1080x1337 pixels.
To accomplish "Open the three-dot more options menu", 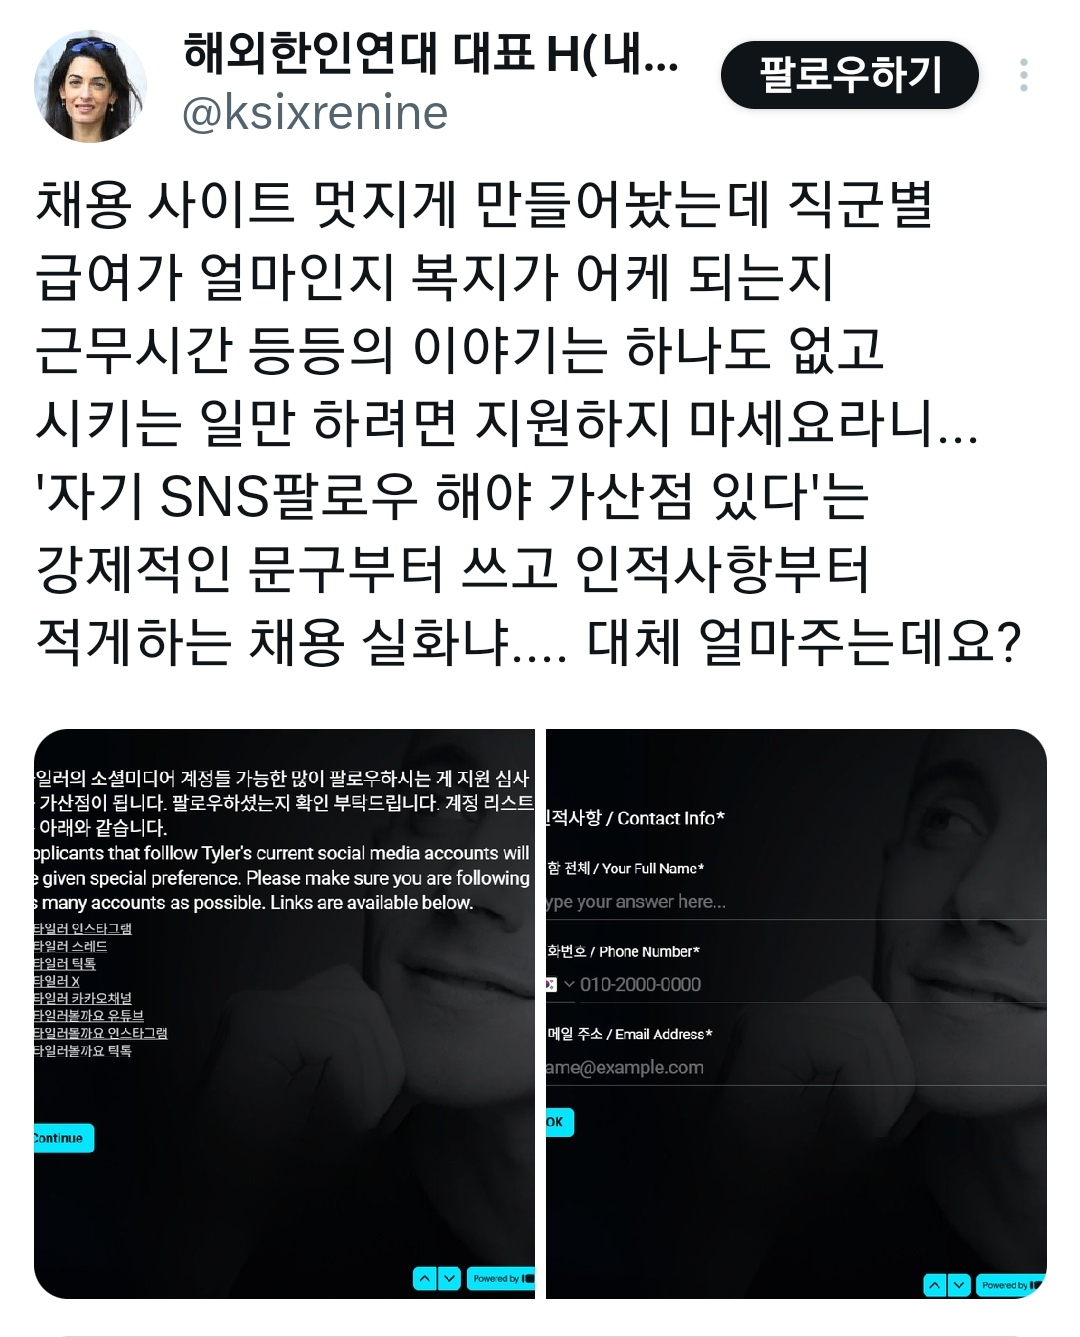I will pos(1024,75).
